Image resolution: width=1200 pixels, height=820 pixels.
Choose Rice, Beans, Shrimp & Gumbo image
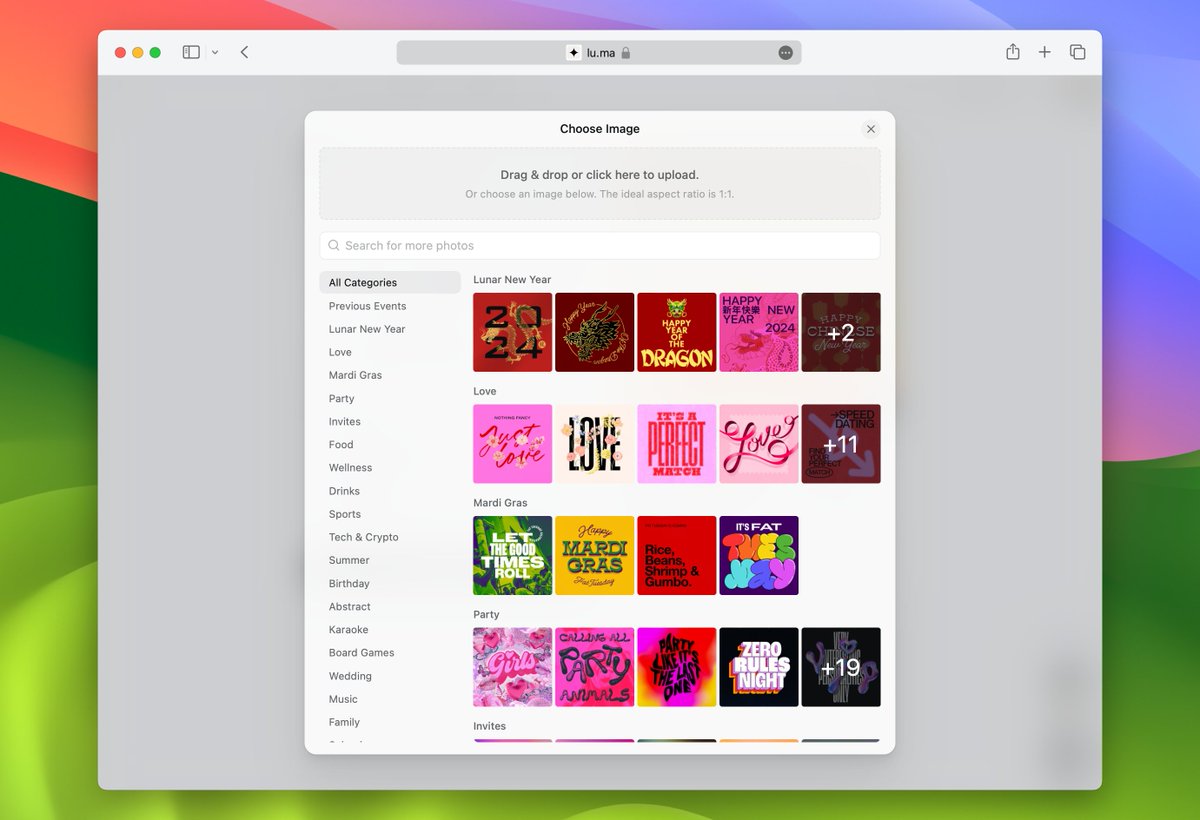click(x=677, y=556)
